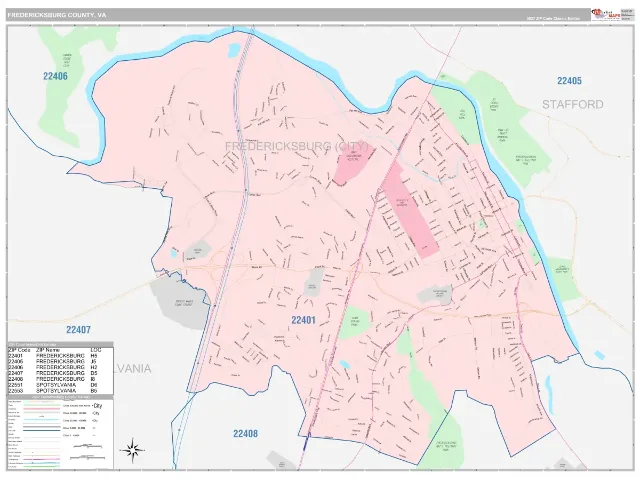Select table row with location D5
Viewport: 640px width, 480px height.
[60, 373]
